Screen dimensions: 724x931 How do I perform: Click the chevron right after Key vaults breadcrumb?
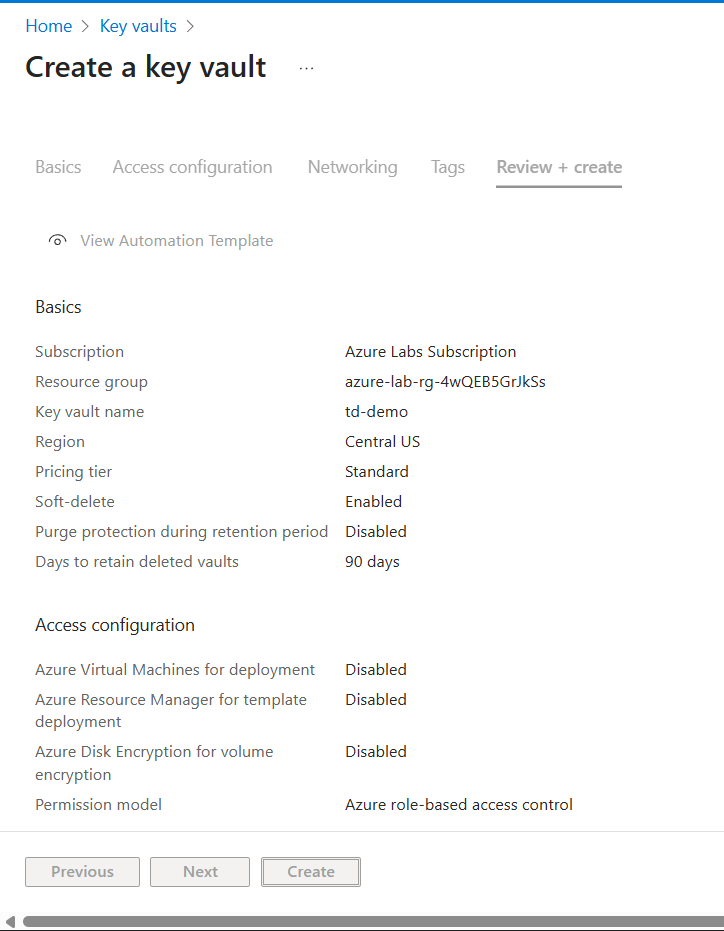[x=191, y=27]
